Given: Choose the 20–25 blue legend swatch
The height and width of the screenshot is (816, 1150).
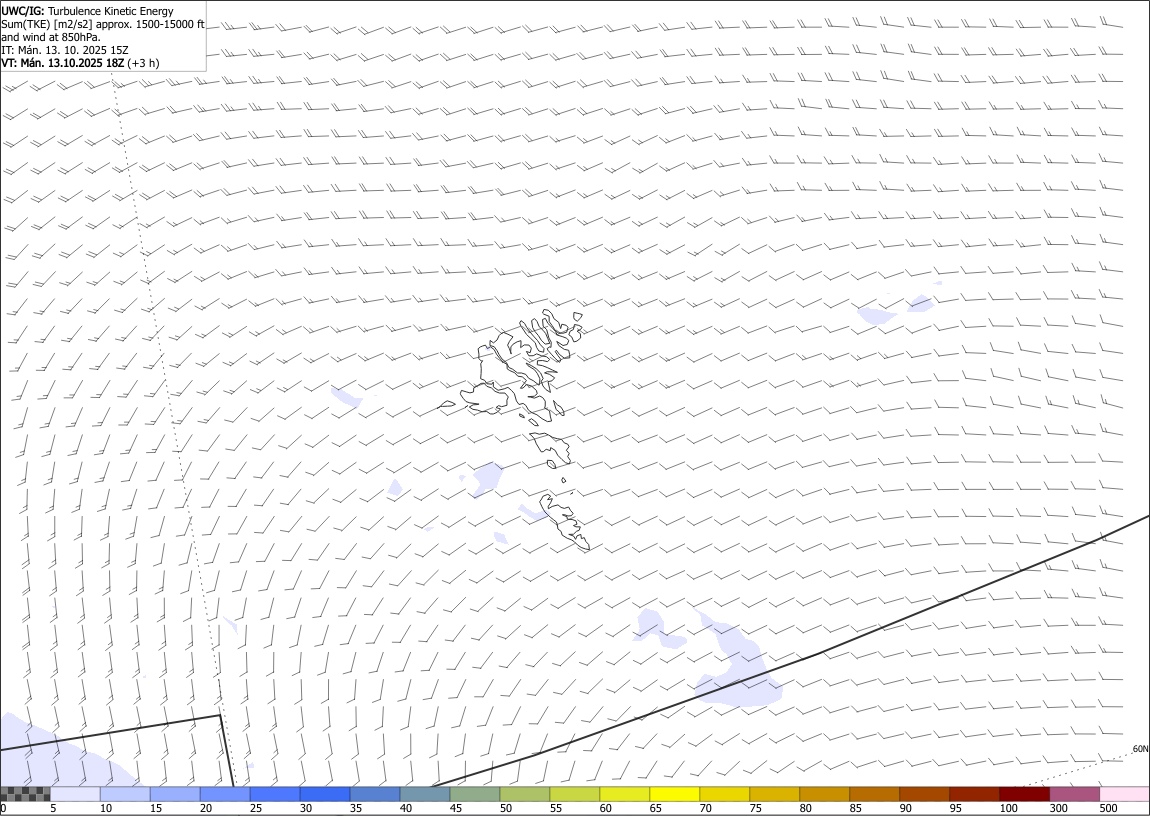Looking at the screenshot, I should (225, 794).
